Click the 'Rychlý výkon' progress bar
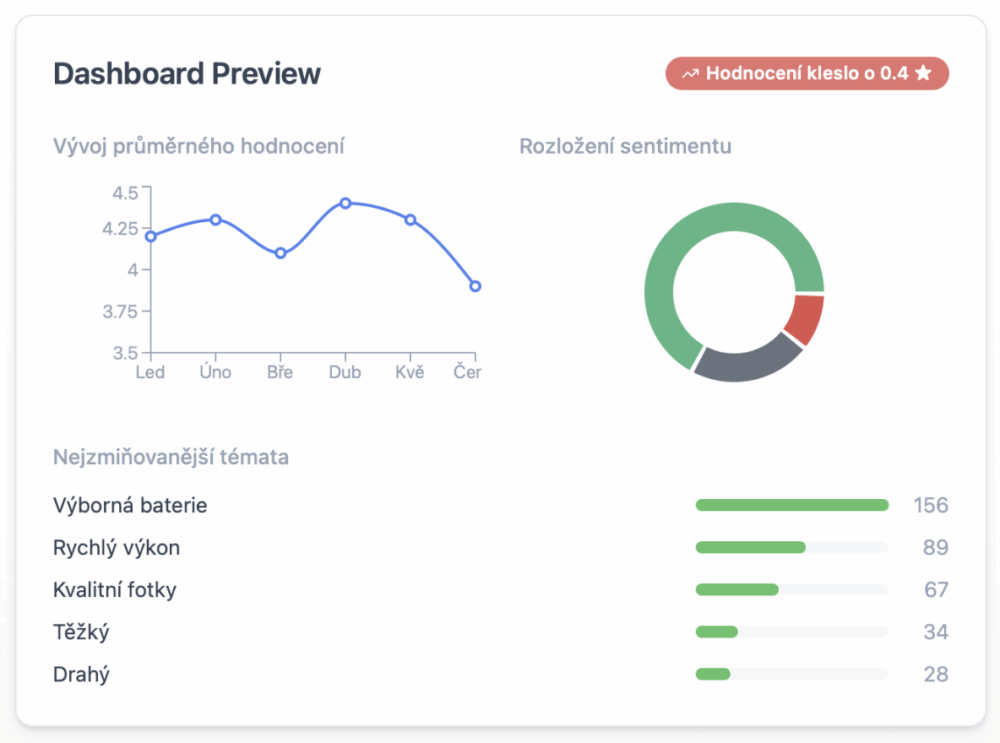The width and height of the screenshot is (1000, 743). (791, 547)
